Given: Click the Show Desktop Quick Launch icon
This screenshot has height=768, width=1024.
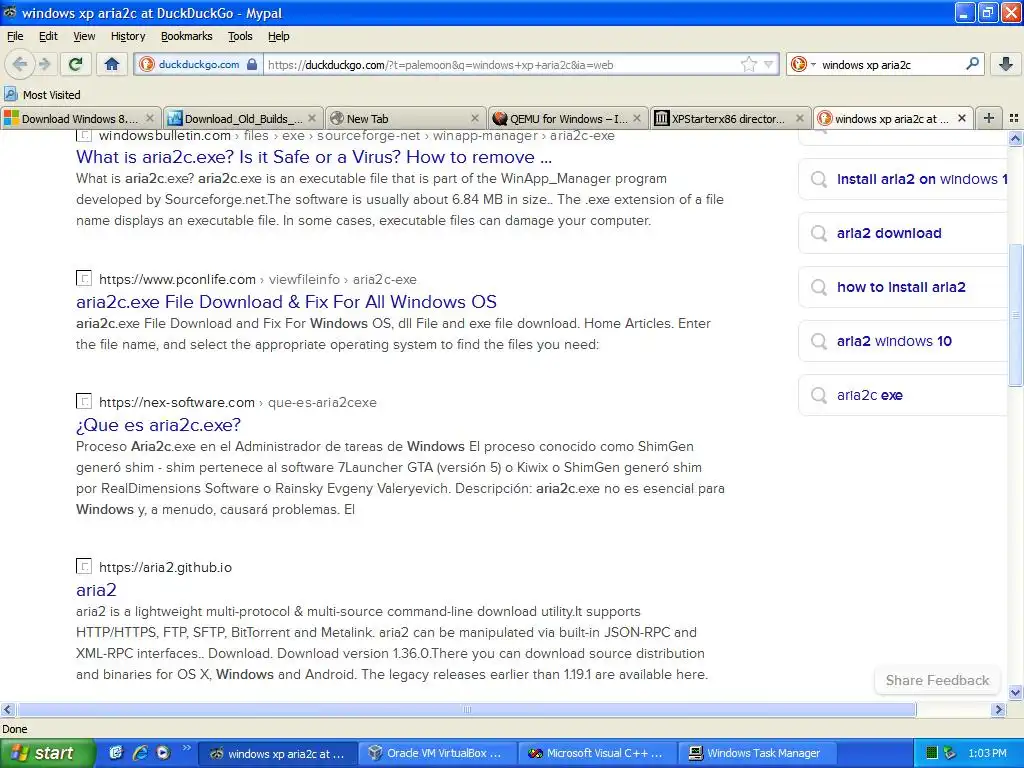Looking at the screenshot, I should pyautogui.click(x=116, y=753).
